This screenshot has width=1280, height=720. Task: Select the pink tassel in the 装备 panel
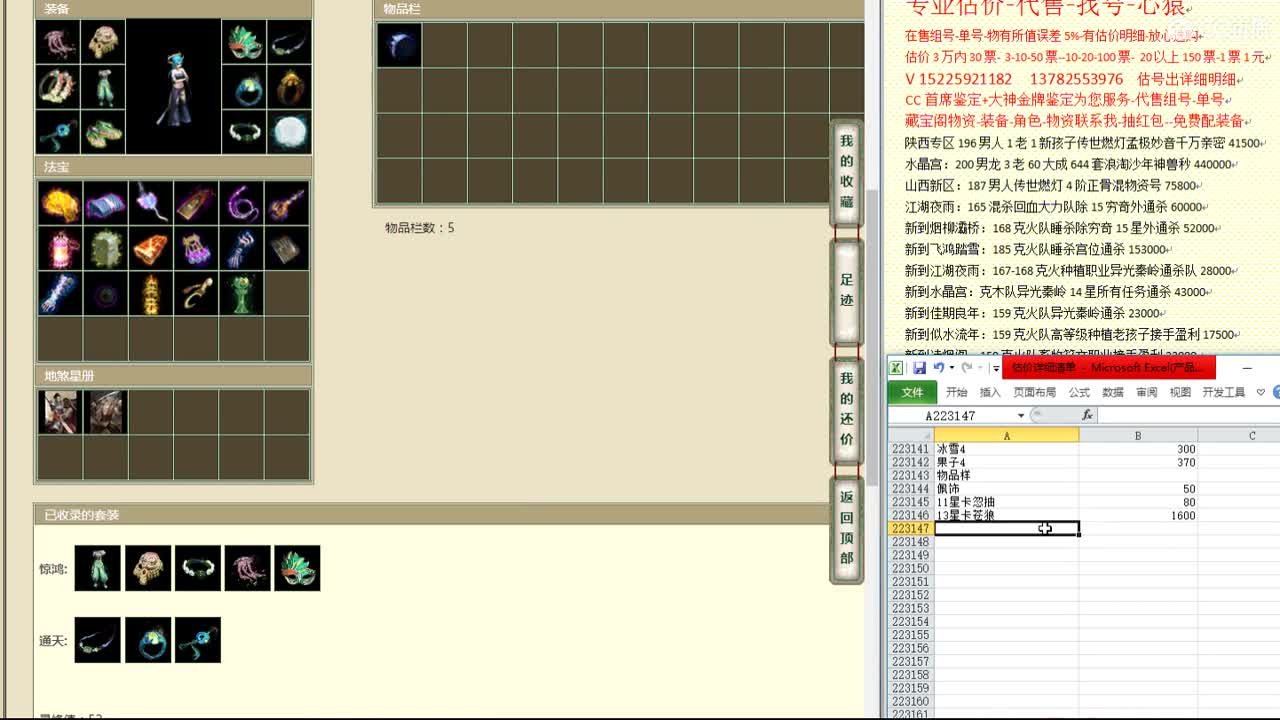pyautogui.click(x=58, y=42)
